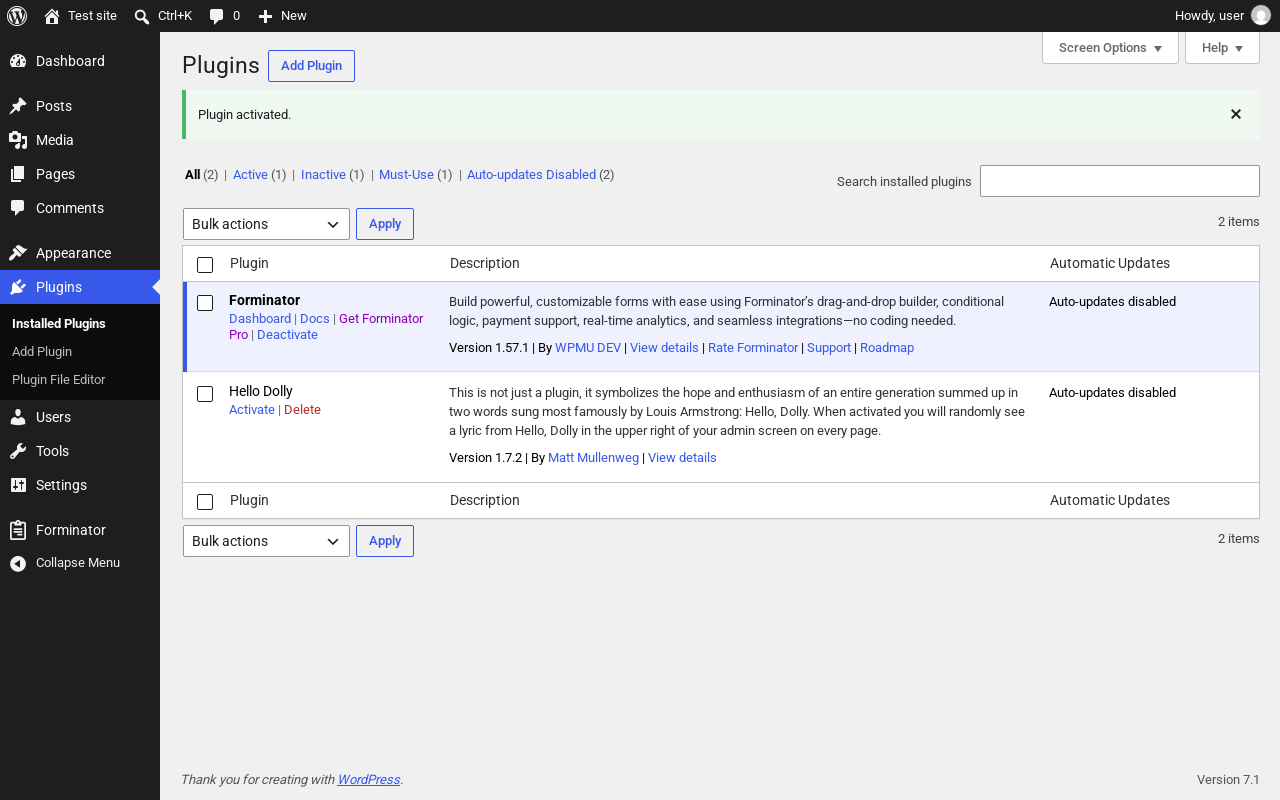Click the Comments bubble icon in sidebar
1280x800 pixels.
pyautogui.click(x=18, y=208)
